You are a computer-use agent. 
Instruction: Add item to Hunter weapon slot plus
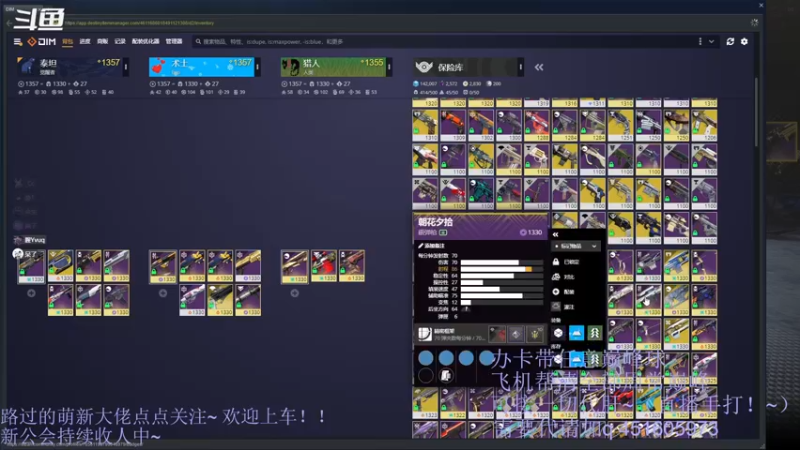point(294,293)
